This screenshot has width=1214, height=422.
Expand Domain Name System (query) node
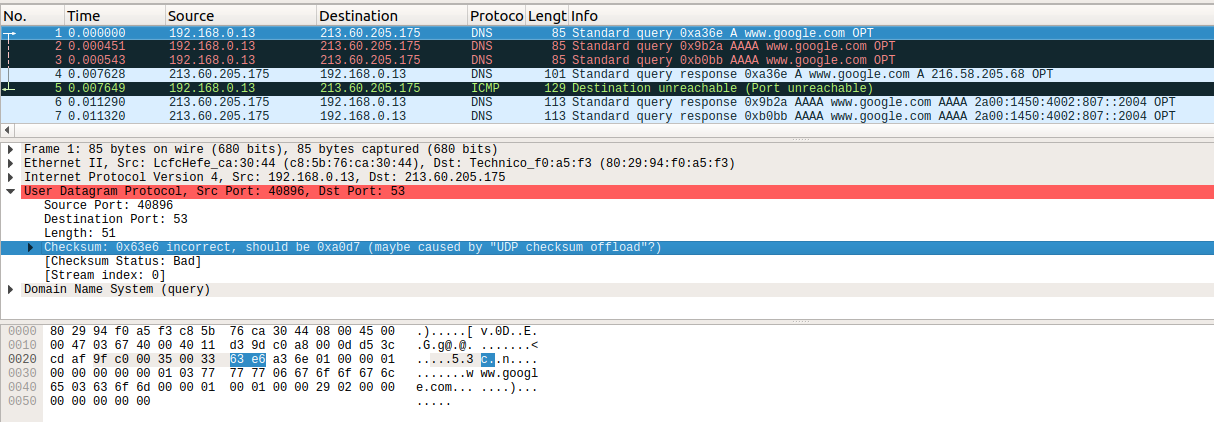click(11, 290)
